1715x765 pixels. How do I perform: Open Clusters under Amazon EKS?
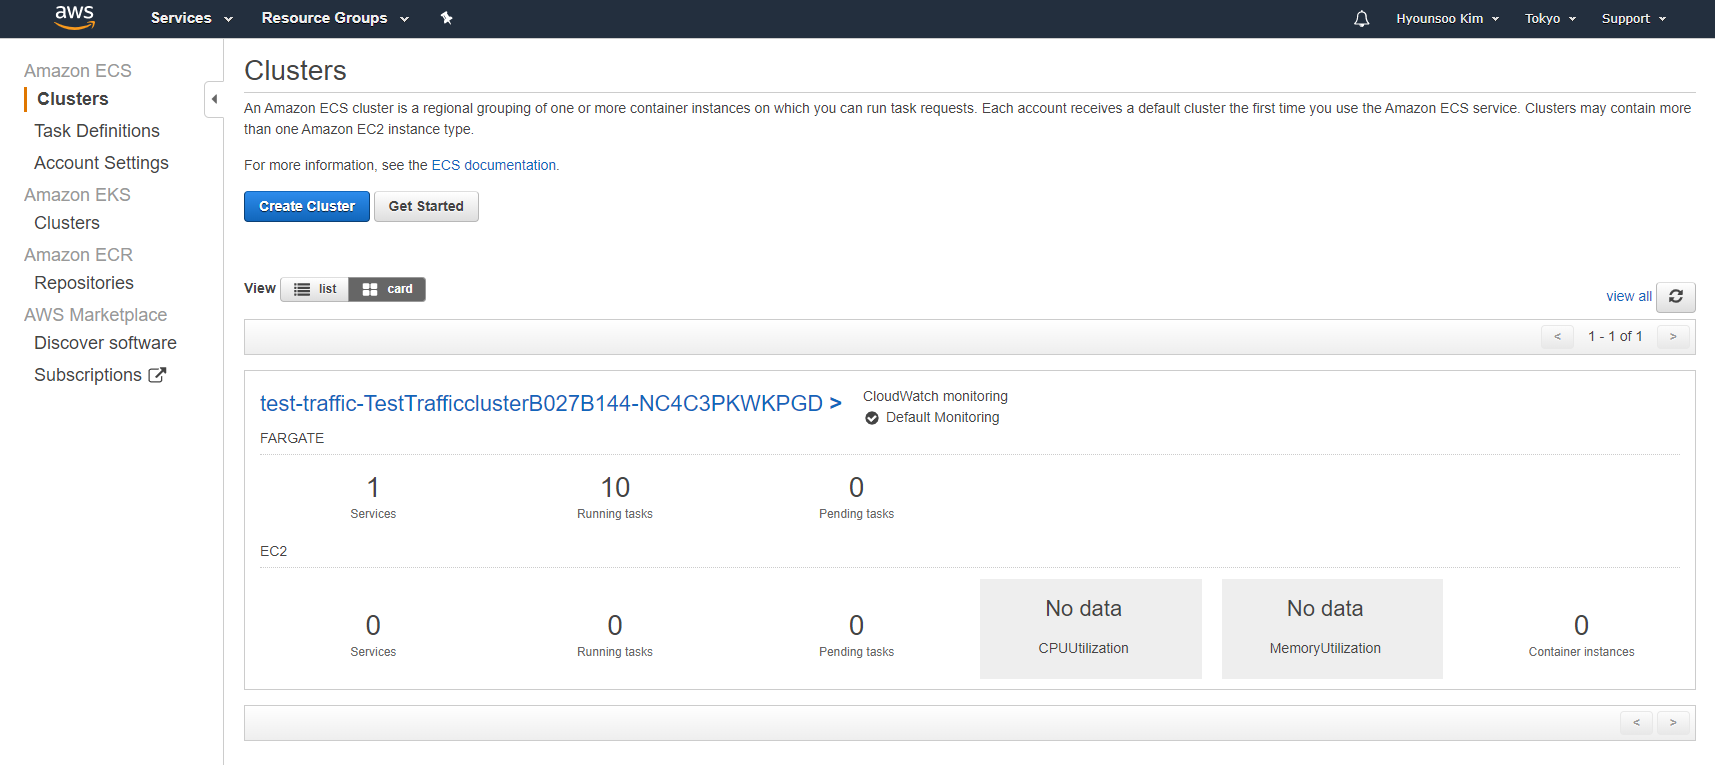[x=67, y=223]
